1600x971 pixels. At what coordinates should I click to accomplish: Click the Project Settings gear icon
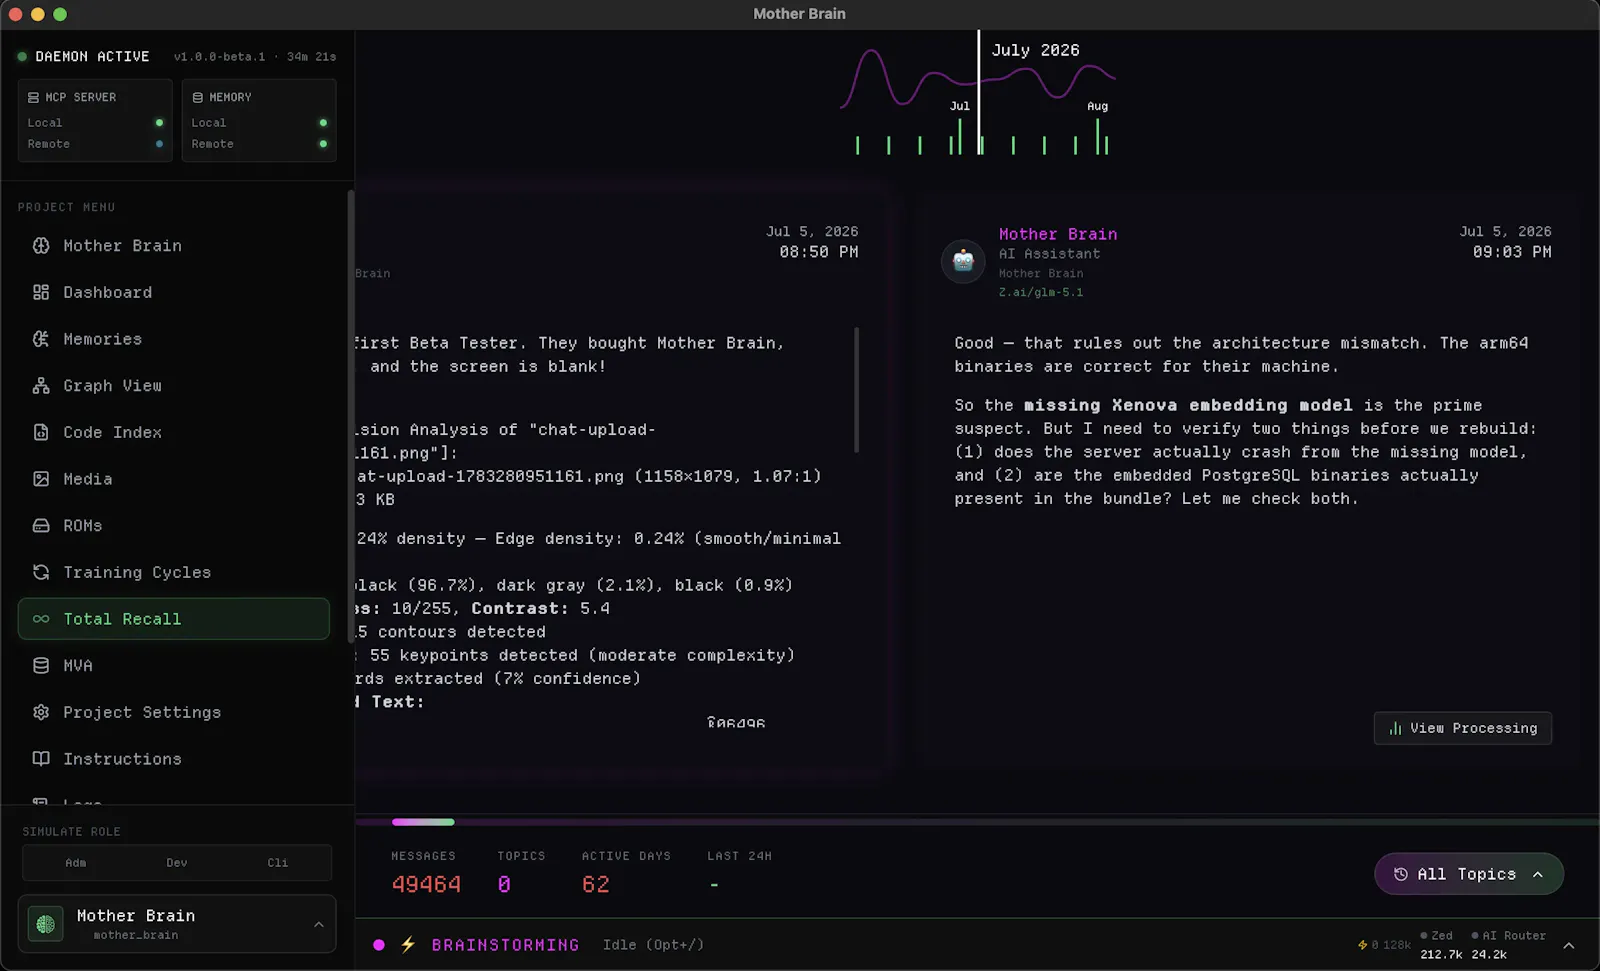click(x=41, y=712)
